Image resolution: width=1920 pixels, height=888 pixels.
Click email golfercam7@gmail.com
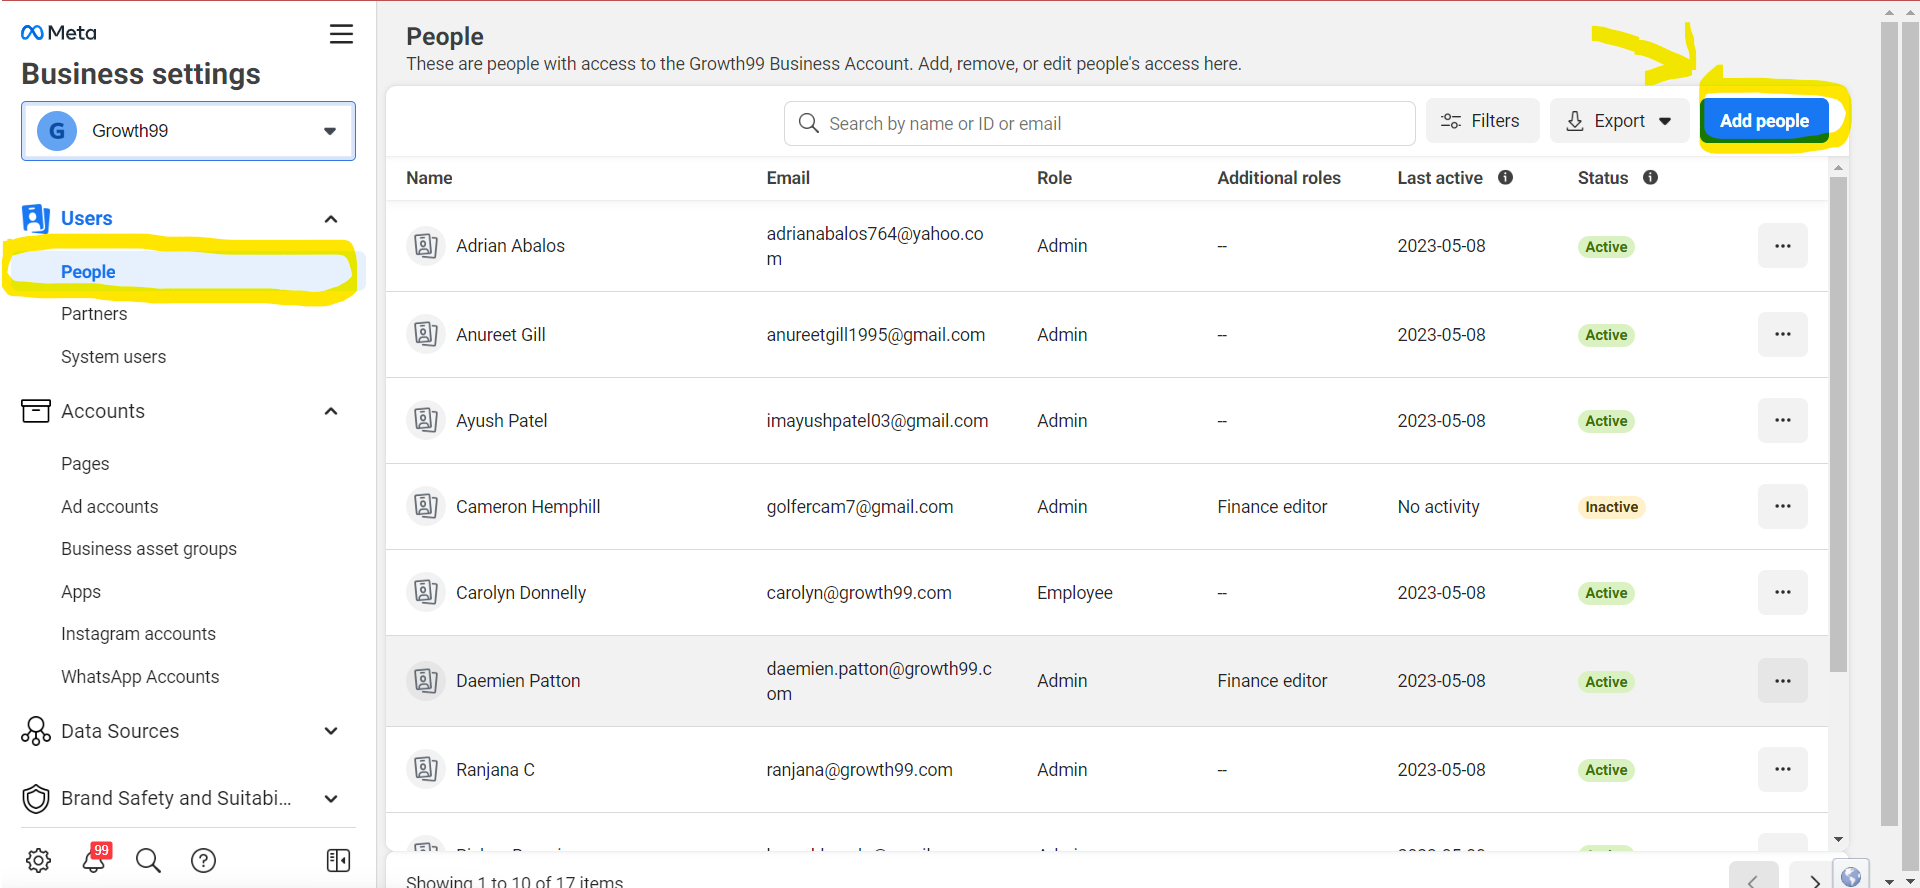(x=859, y=507)
